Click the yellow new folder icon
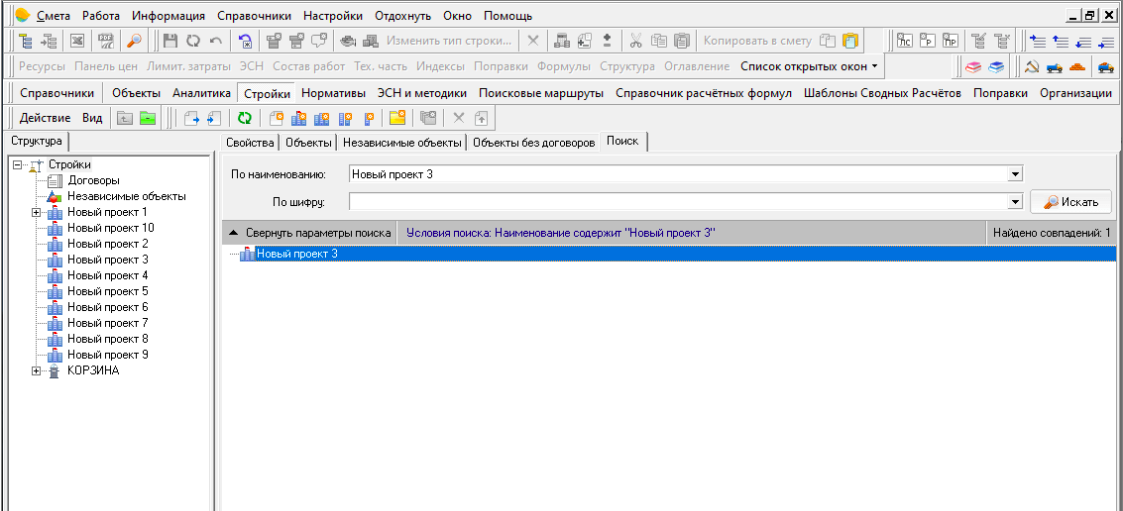The height and width of the screenshot is (511, 1123). click(397, 118)
